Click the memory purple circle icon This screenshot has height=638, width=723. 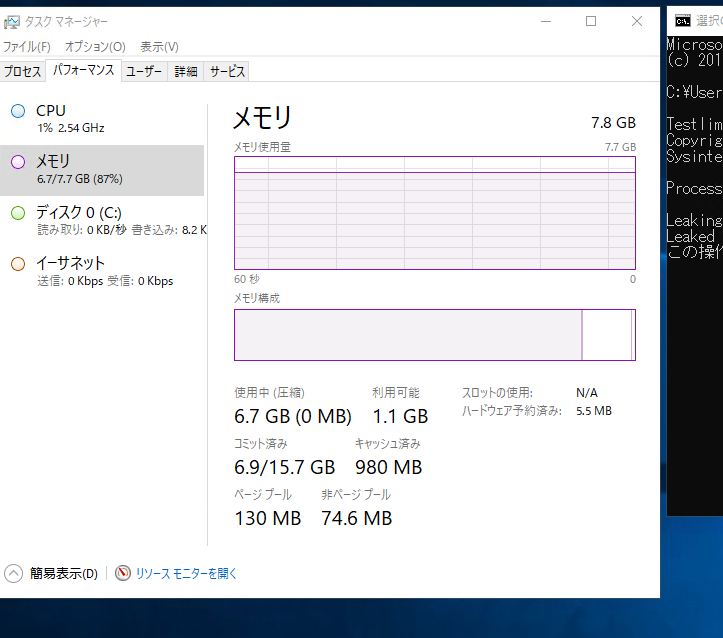pyautogui.click(x=18, y=162)
